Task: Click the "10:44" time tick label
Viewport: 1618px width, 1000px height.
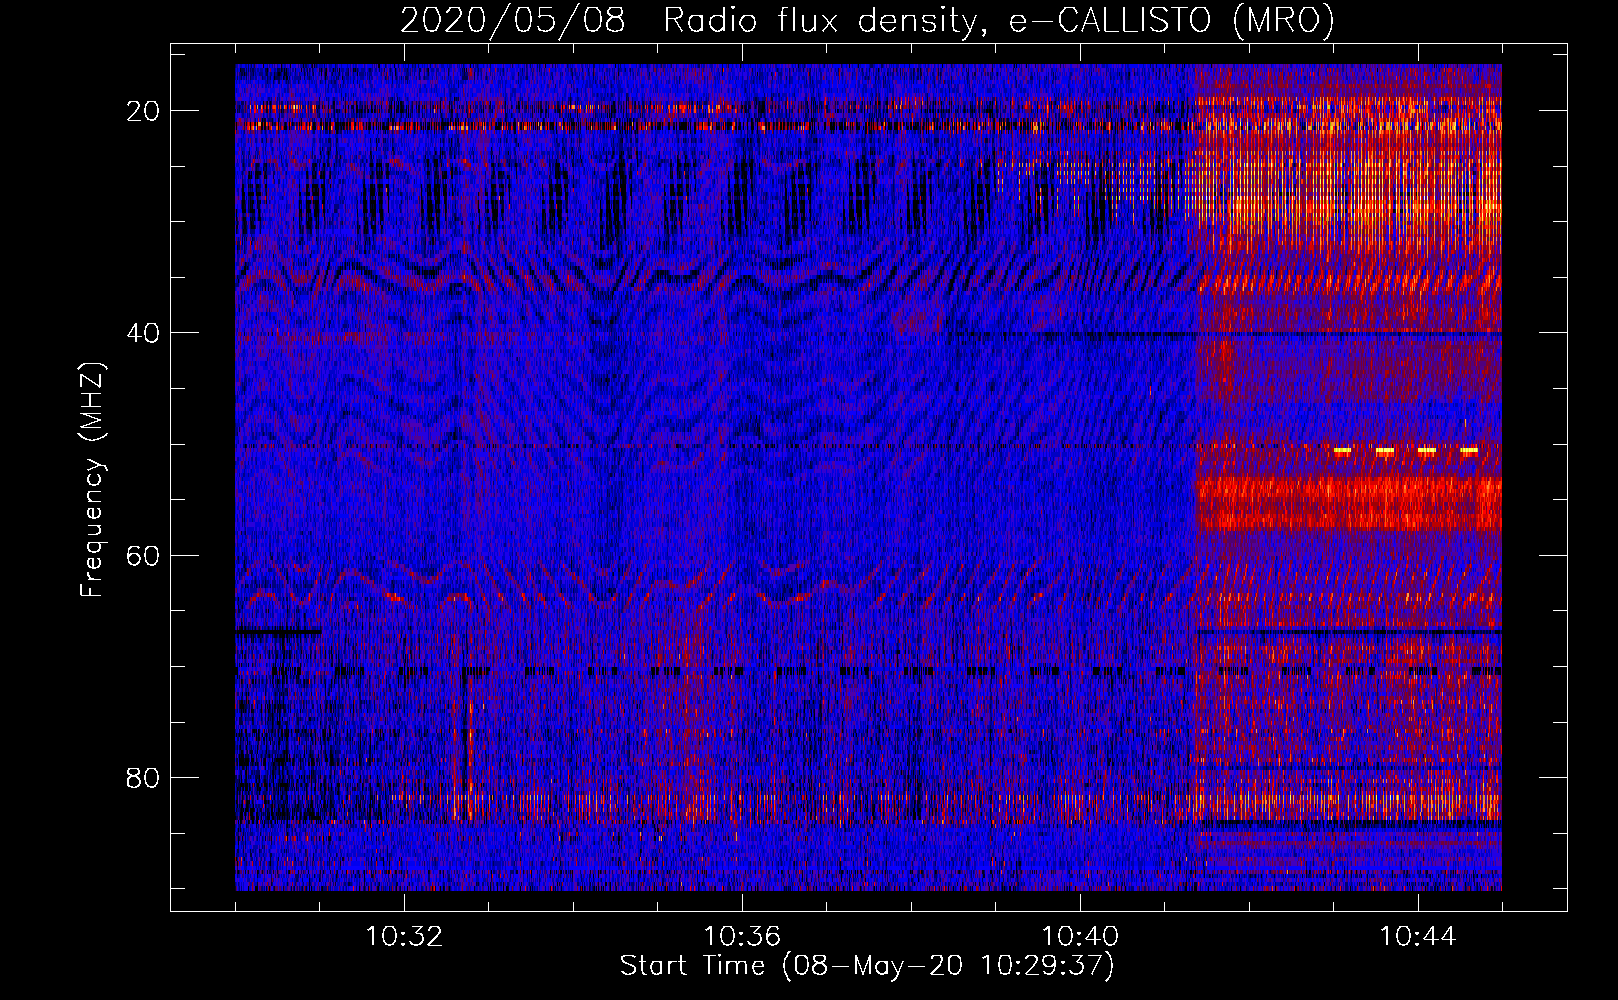Action: (1418, 937)
